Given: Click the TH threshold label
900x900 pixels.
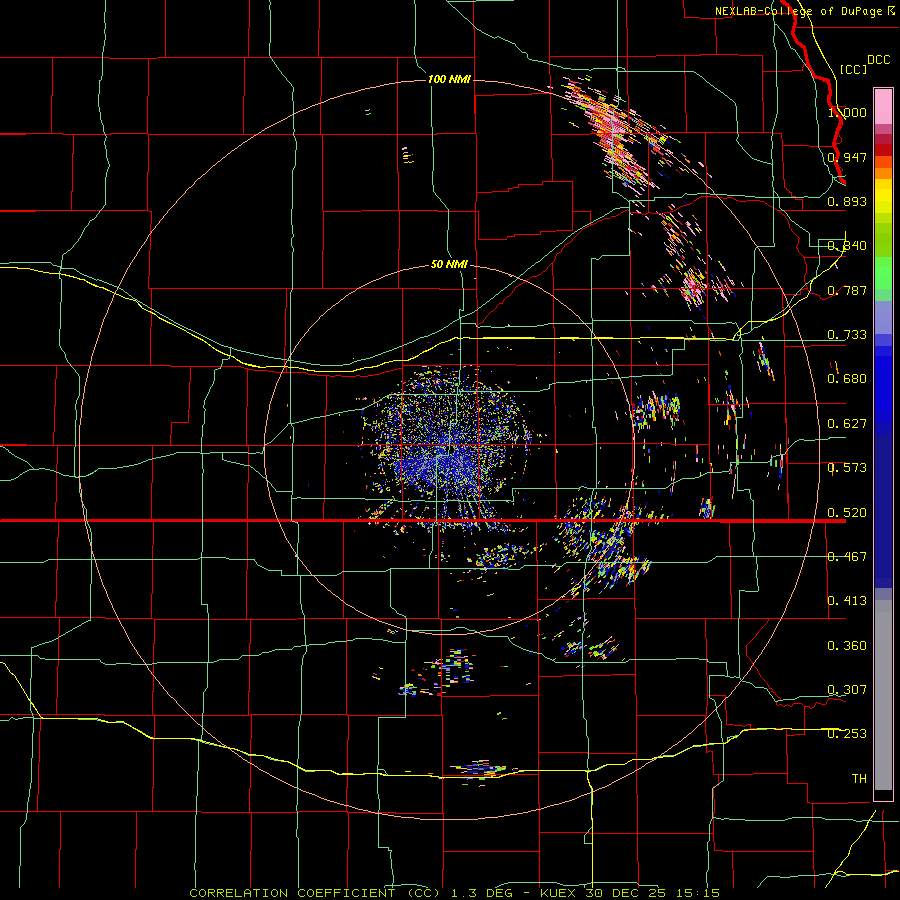Looking at the screenshot, I should click(x=859, y=779).
